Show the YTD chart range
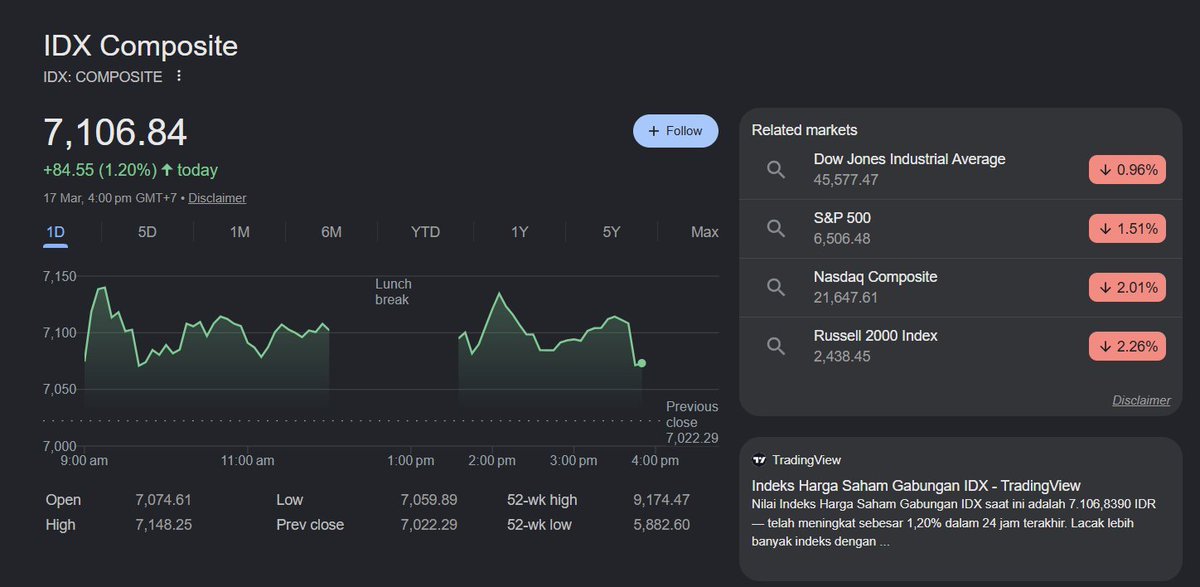The image size is (1200, 587). click(425, 232)
